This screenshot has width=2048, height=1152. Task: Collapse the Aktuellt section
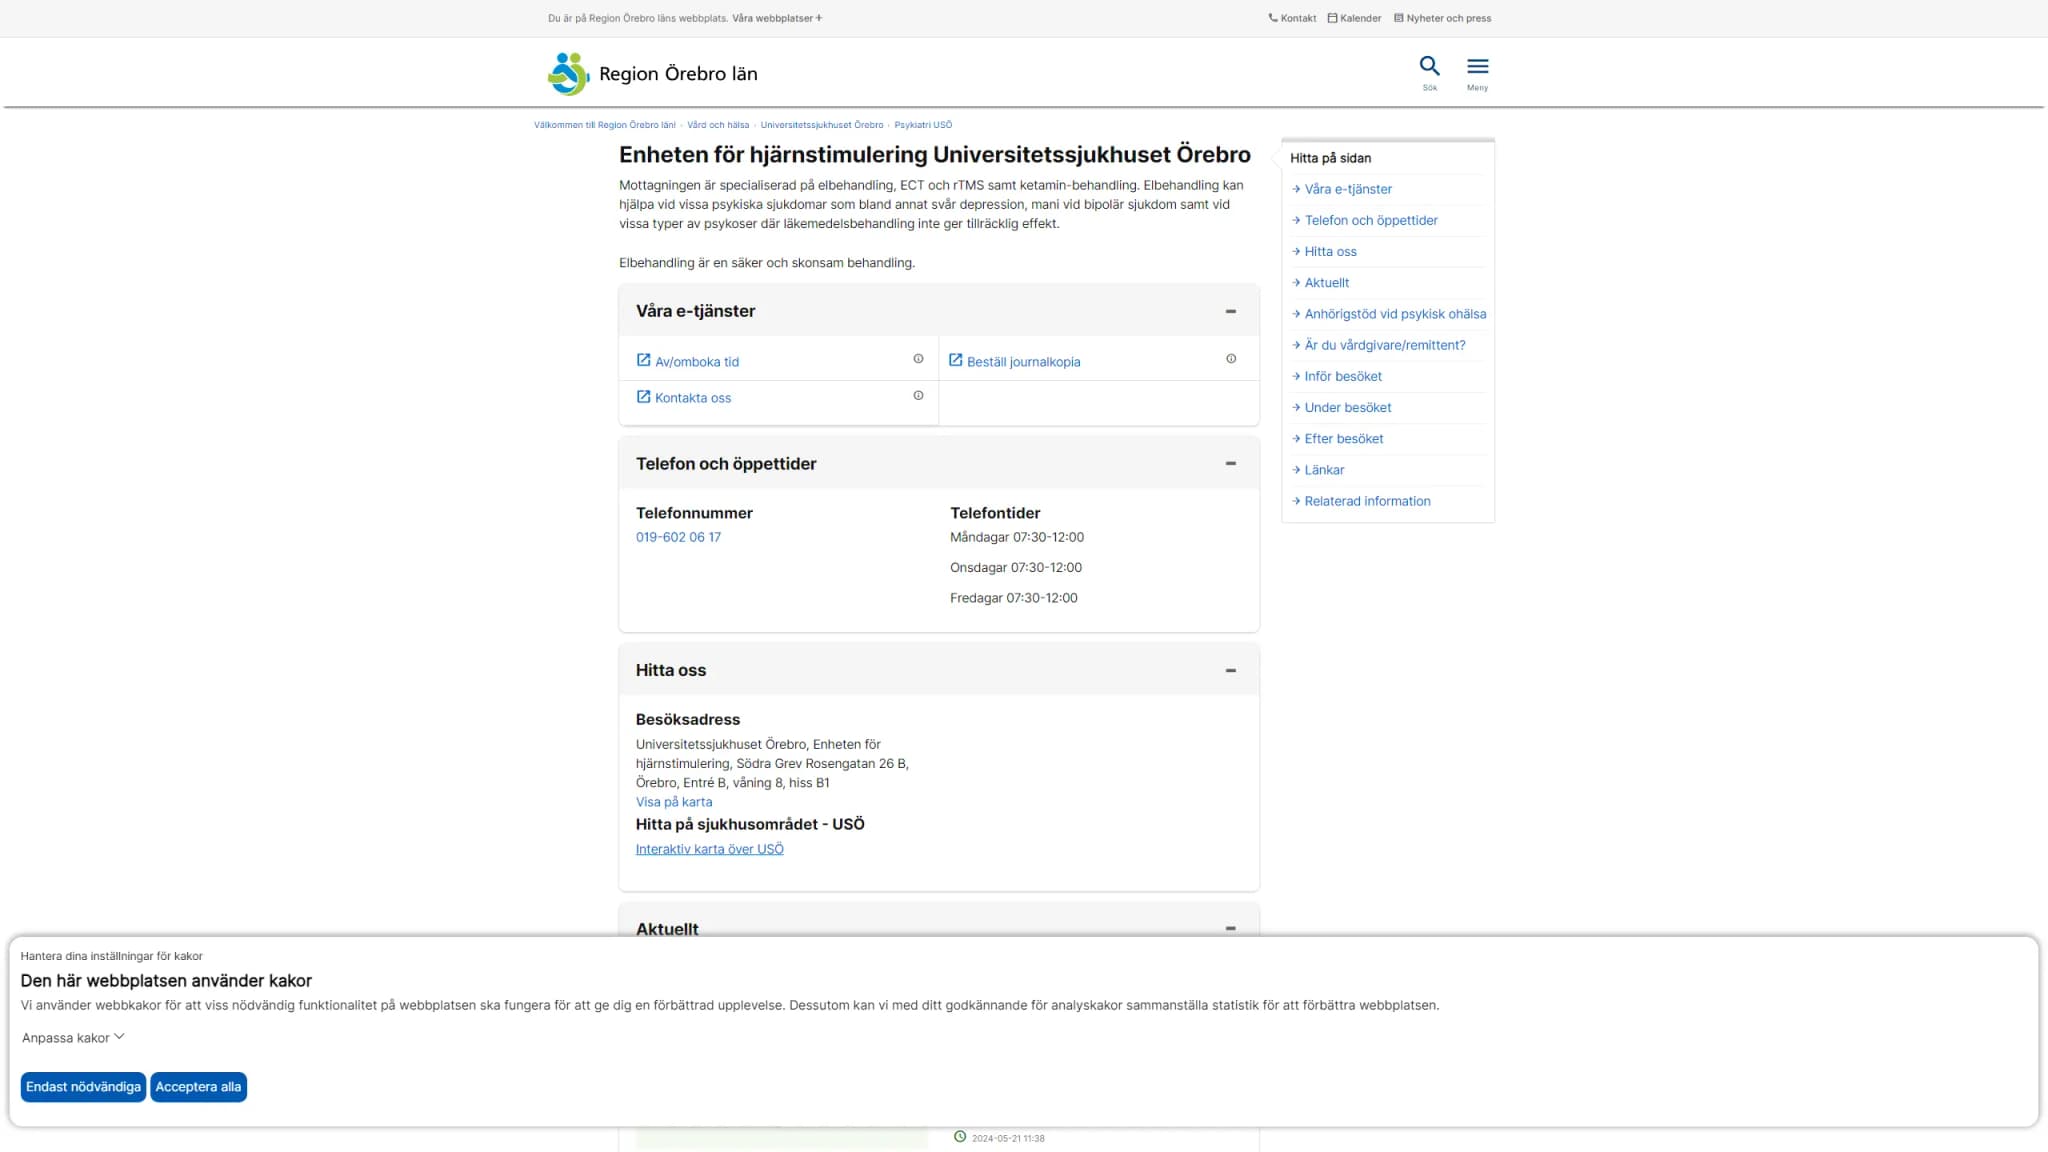[1231, 929]
